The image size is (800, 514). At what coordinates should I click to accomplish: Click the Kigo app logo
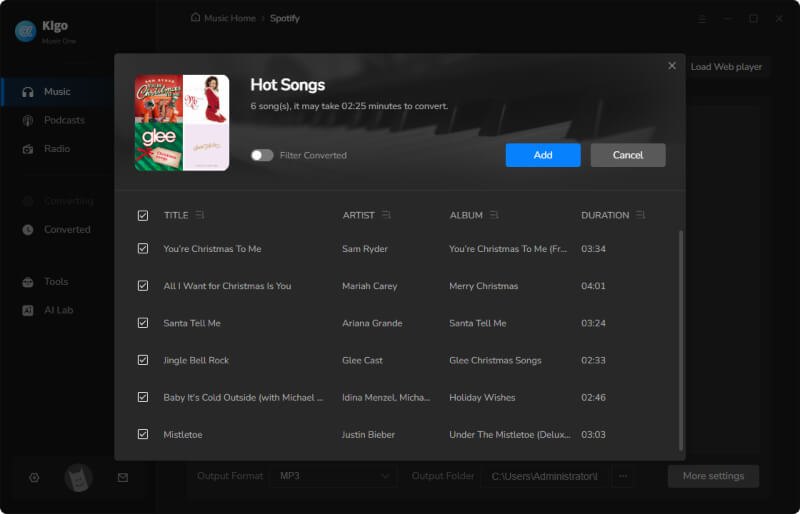(x=26, y=31)
